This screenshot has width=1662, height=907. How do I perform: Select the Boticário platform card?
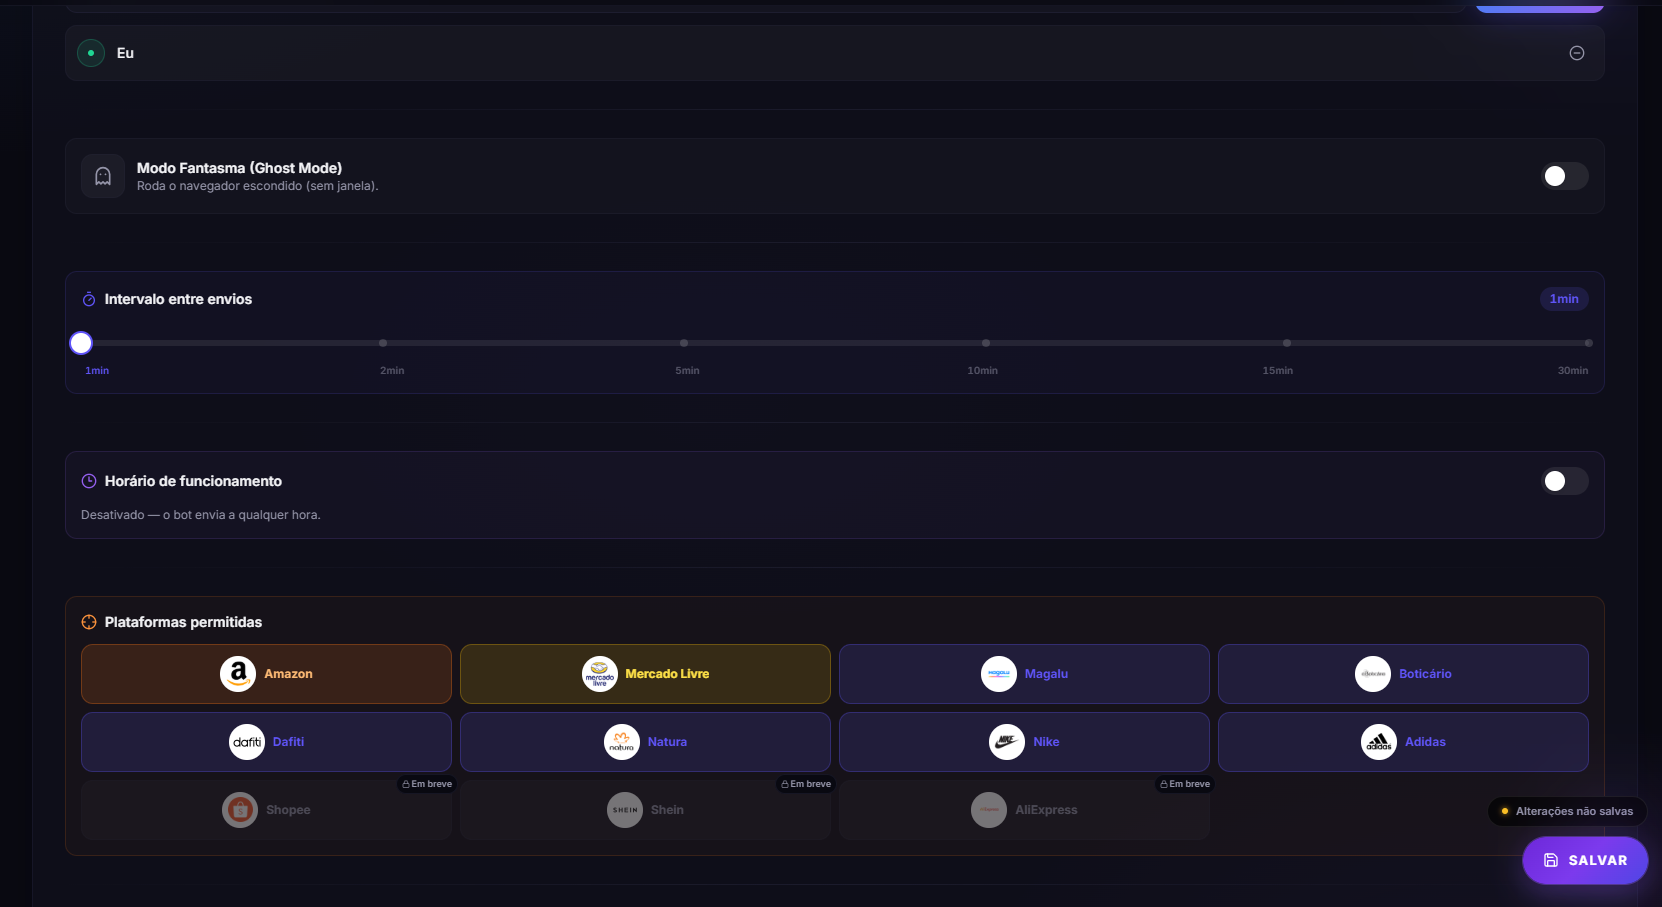pyautogui.click(x=1403, y=674)
